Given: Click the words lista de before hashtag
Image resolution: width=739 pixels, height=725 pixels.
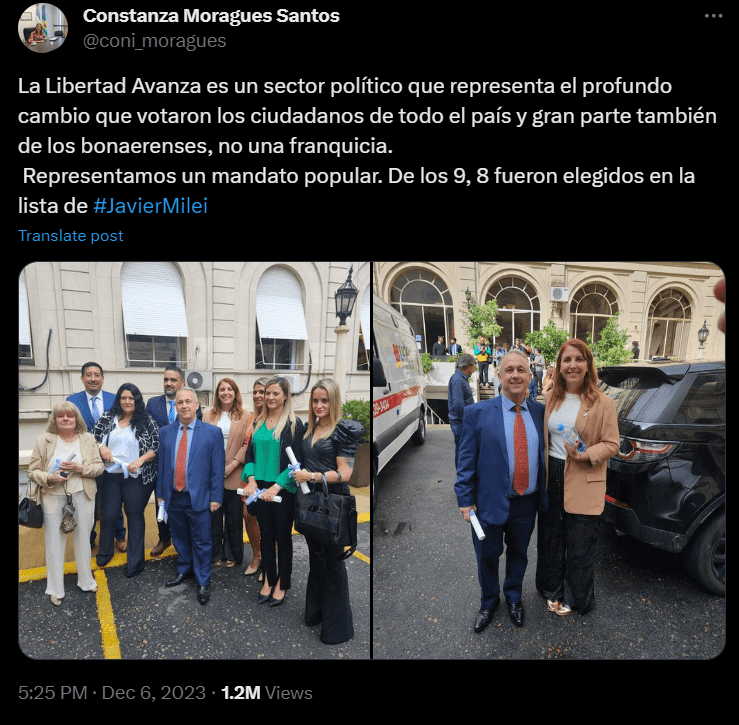Looking at the screenshot, I should (53, 206).
